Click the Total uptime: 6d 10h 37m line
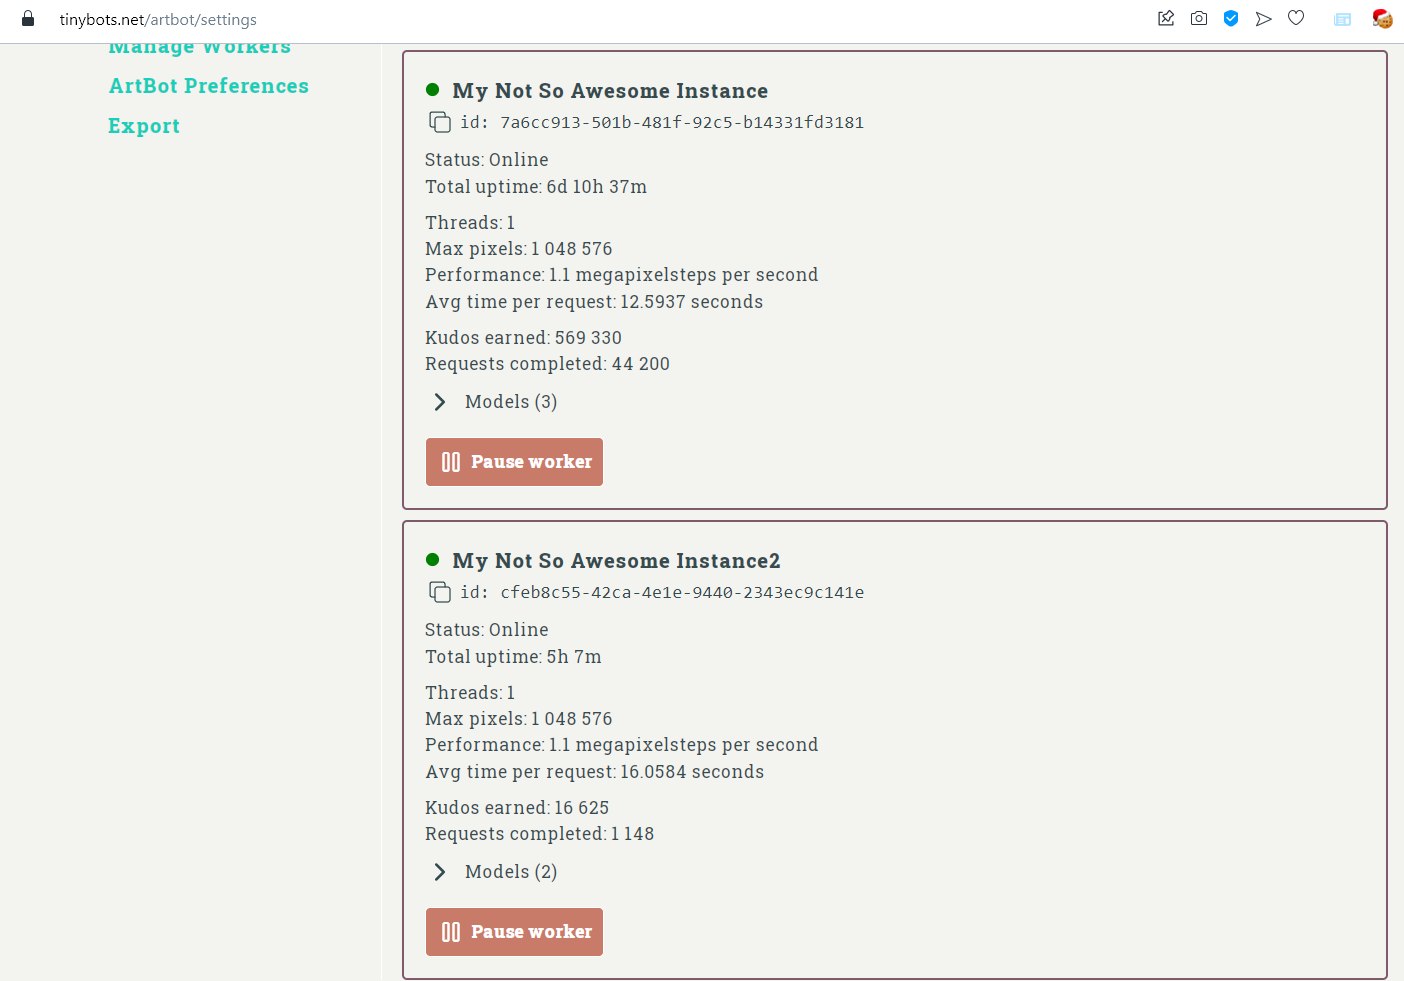 click(536, 187)
